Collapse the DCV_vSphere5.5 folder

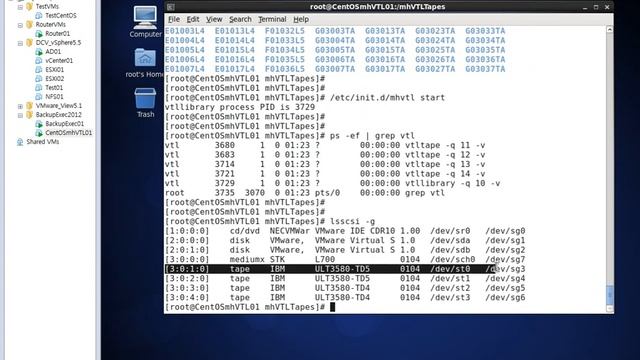[20, 43]
